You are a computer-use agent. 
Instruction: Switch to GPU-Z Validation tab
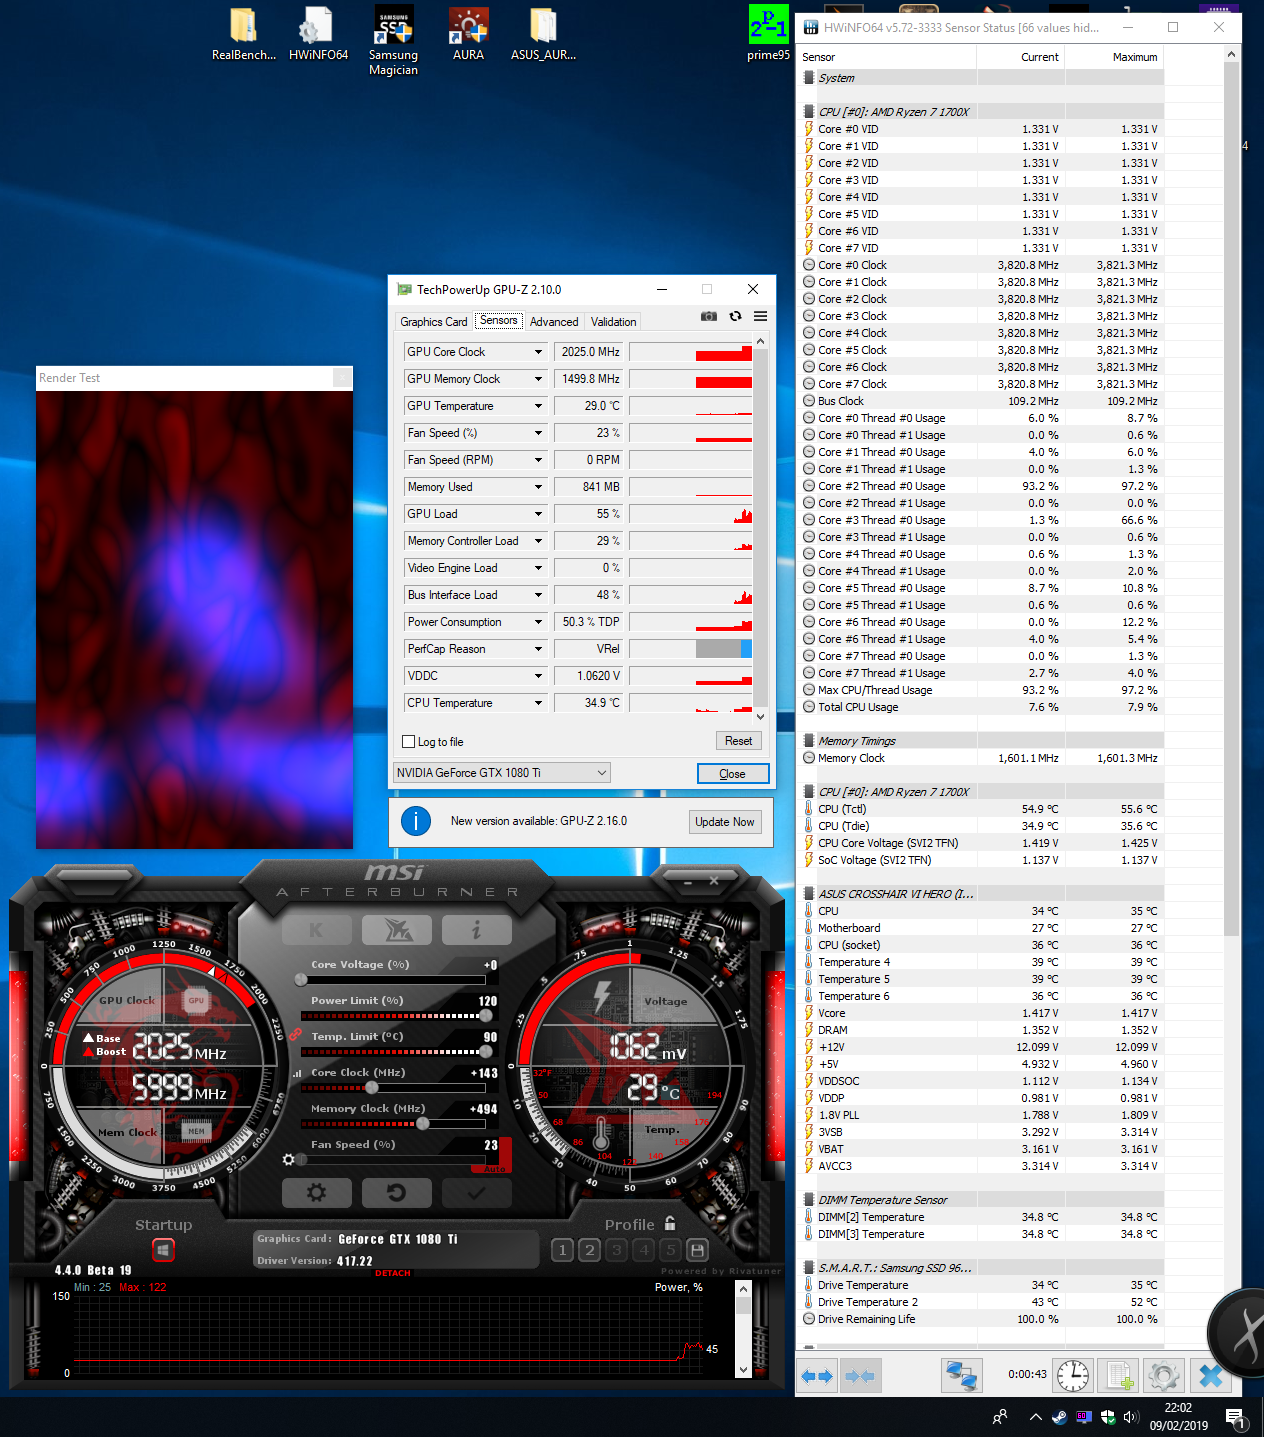613,322
